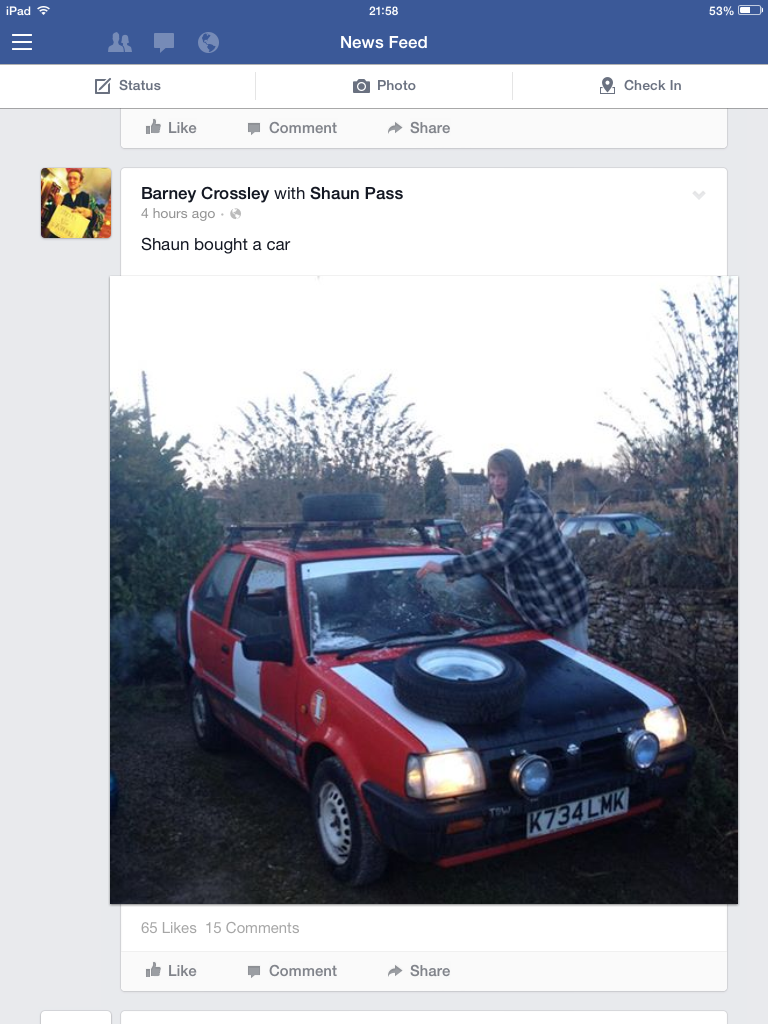
Task: Share Barney Crossley's car post
Action: [419, 971]
